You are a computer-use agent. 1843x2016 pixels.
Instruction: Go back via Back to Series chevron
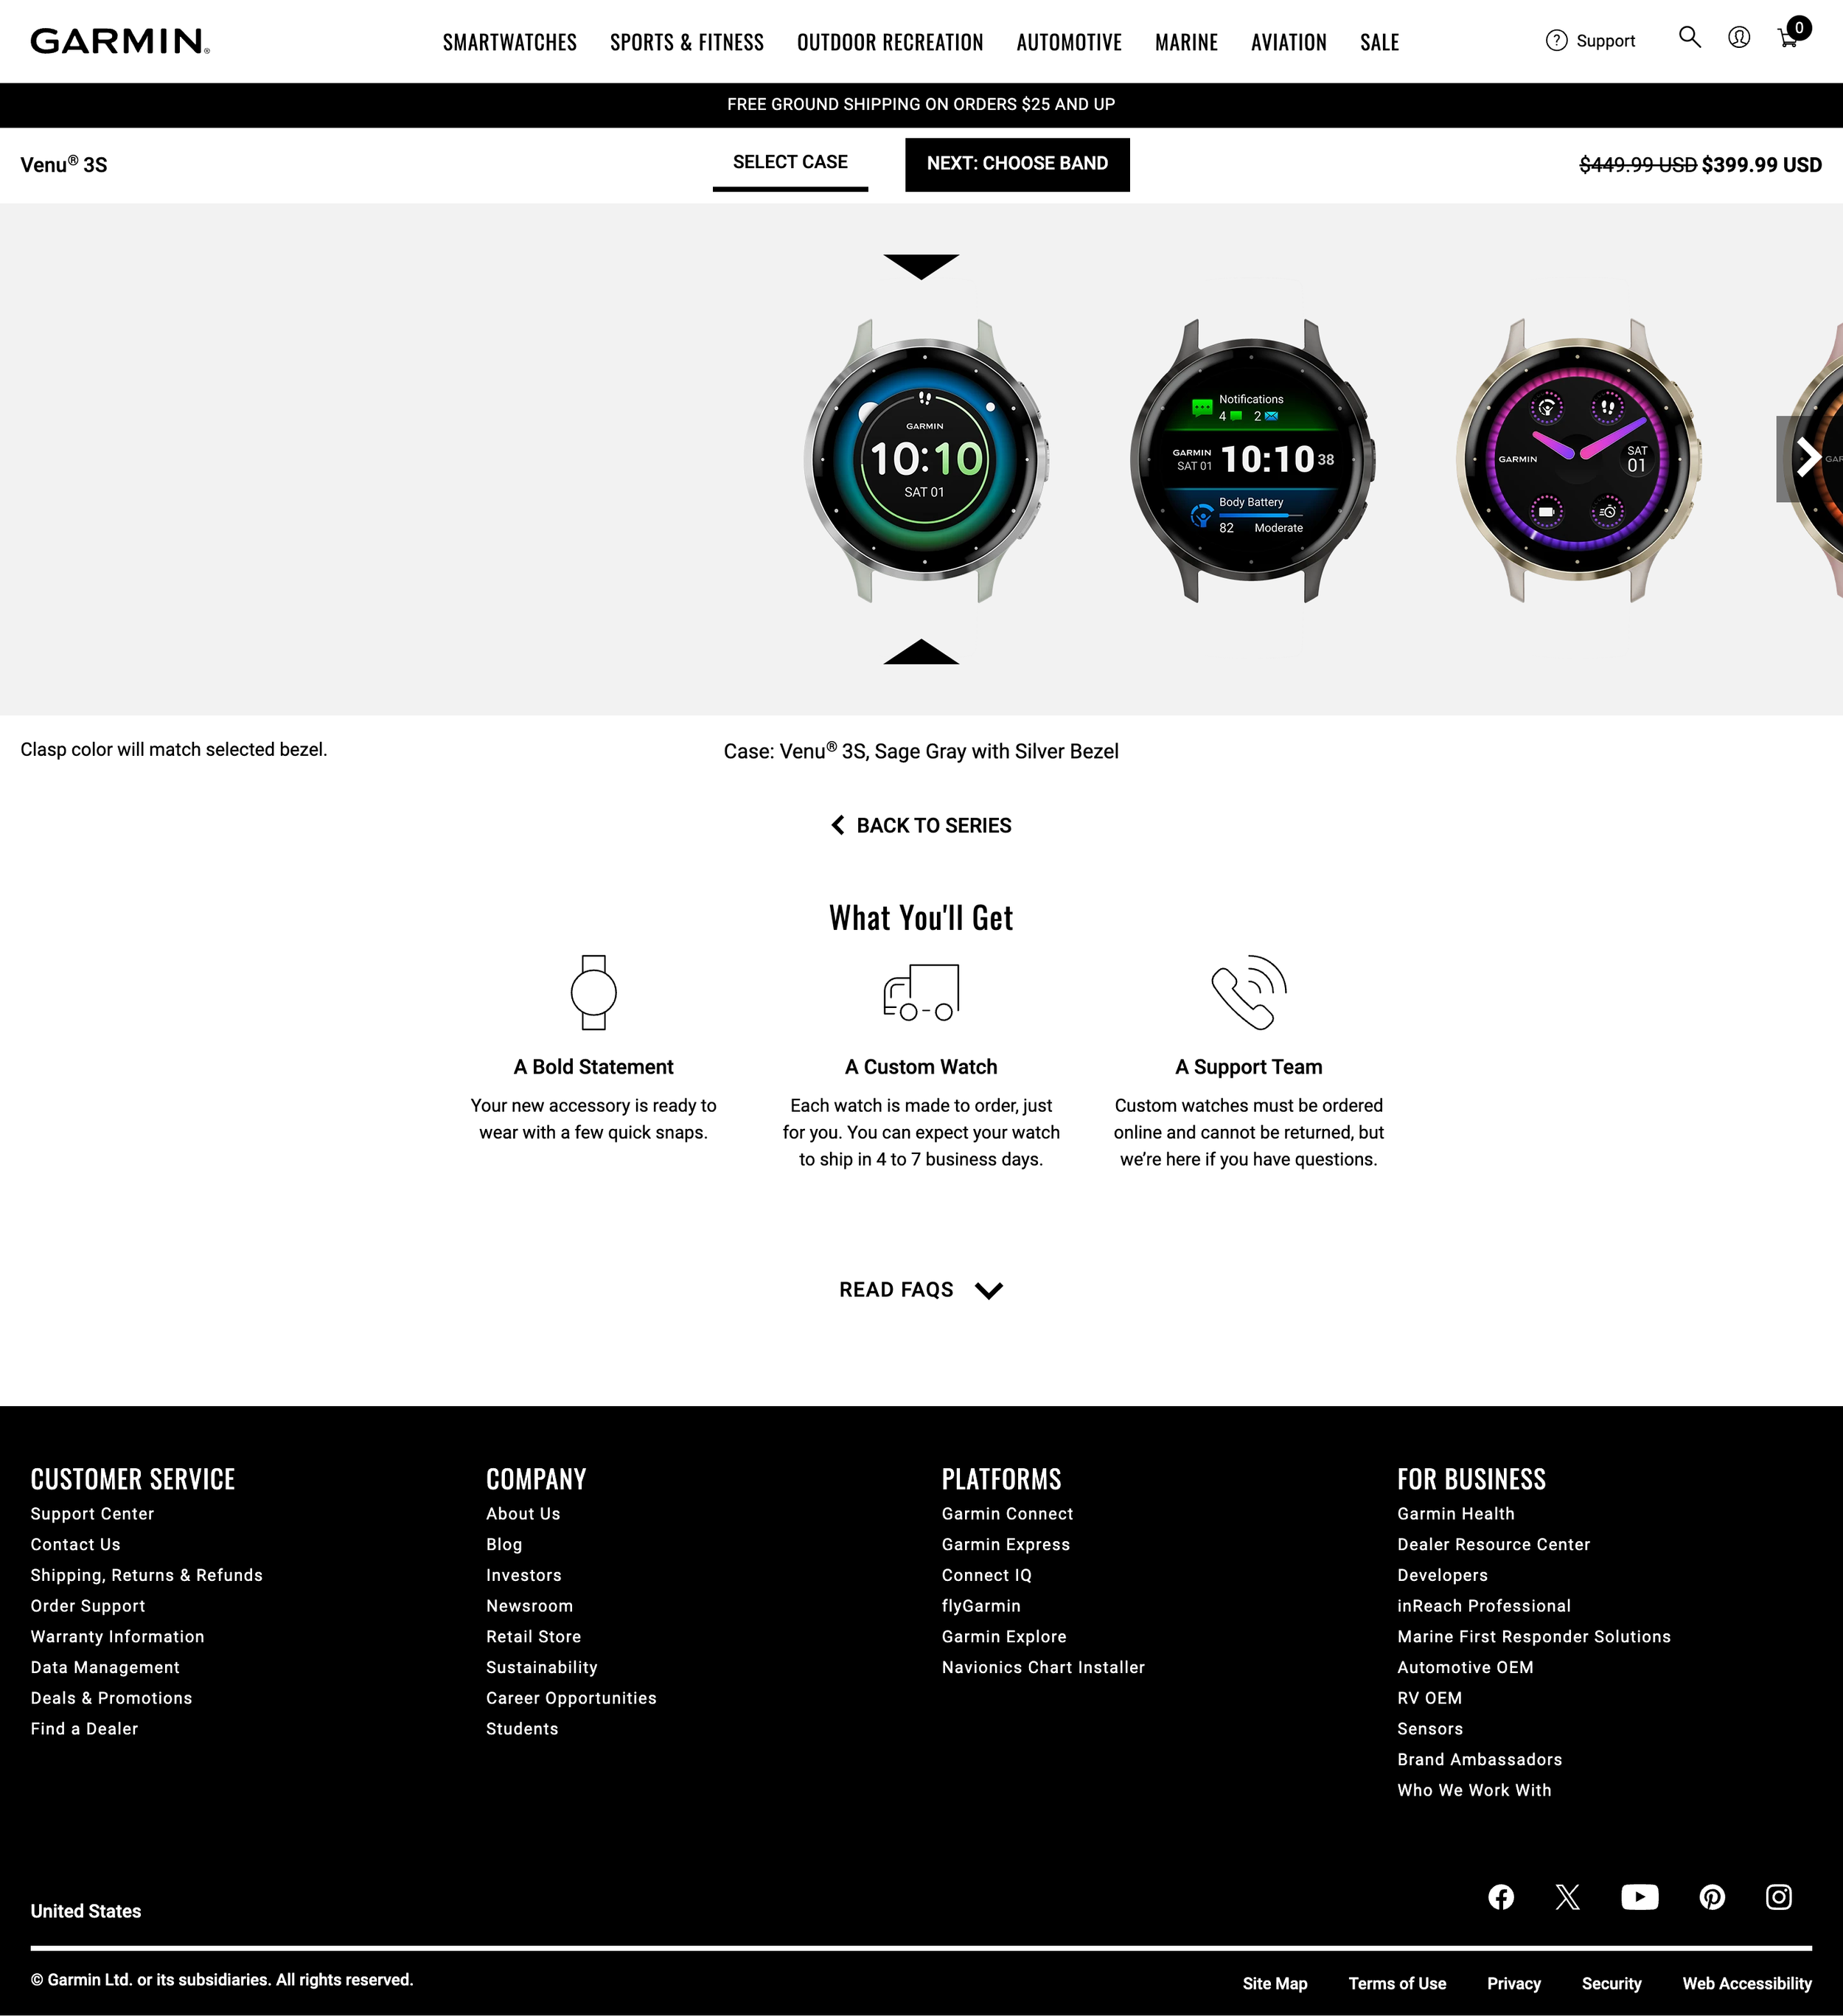[837, 825]
